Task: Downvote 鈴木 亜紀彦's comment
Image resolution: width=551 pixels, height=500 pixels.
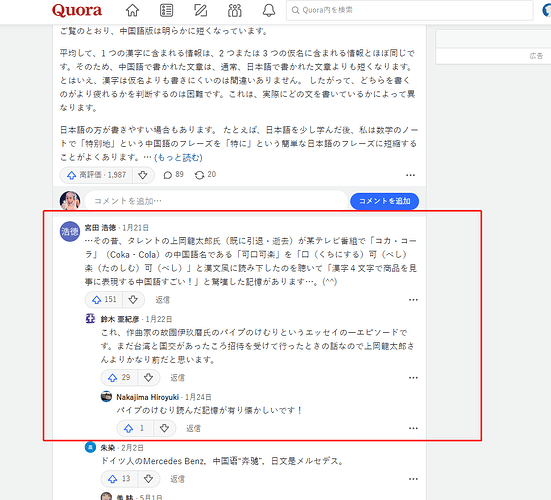Action: (x=148, y=378)
